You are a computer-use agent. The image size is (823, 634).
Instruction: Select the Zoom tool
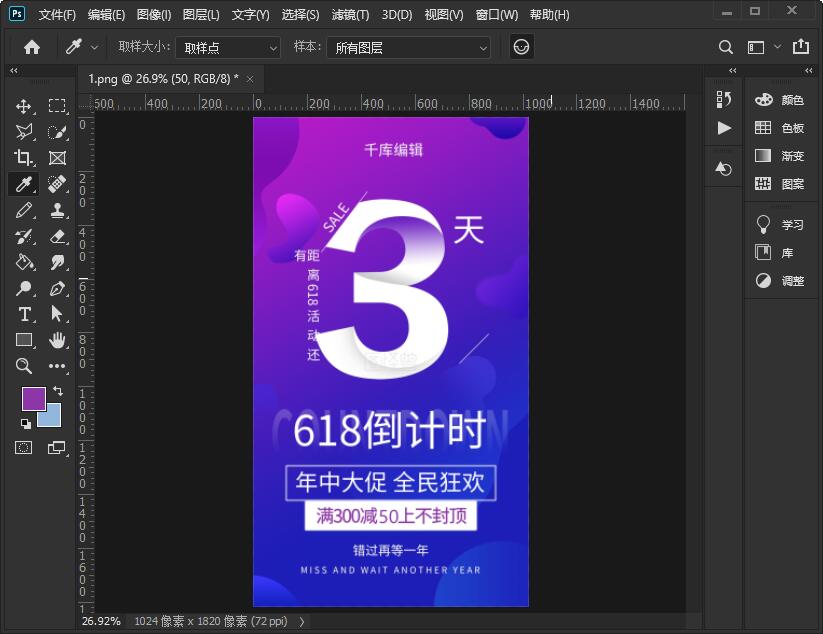pos(24,366)
